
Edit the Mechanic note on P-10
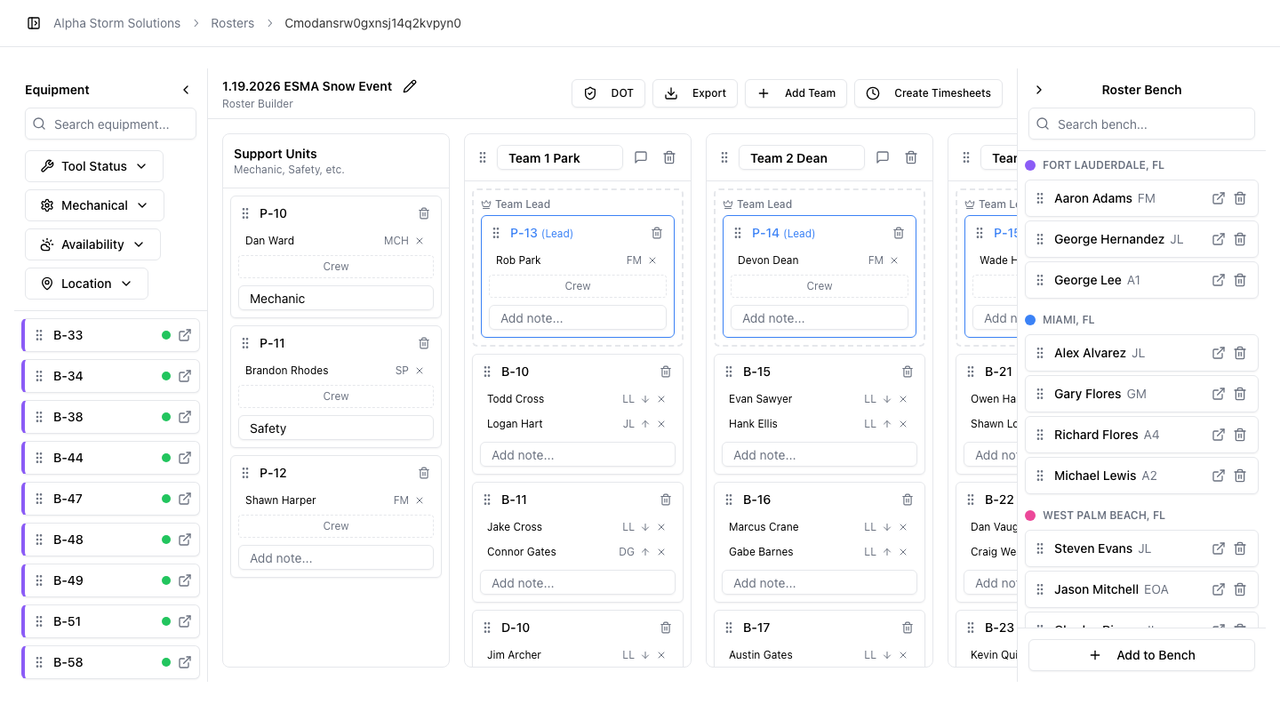336,298
